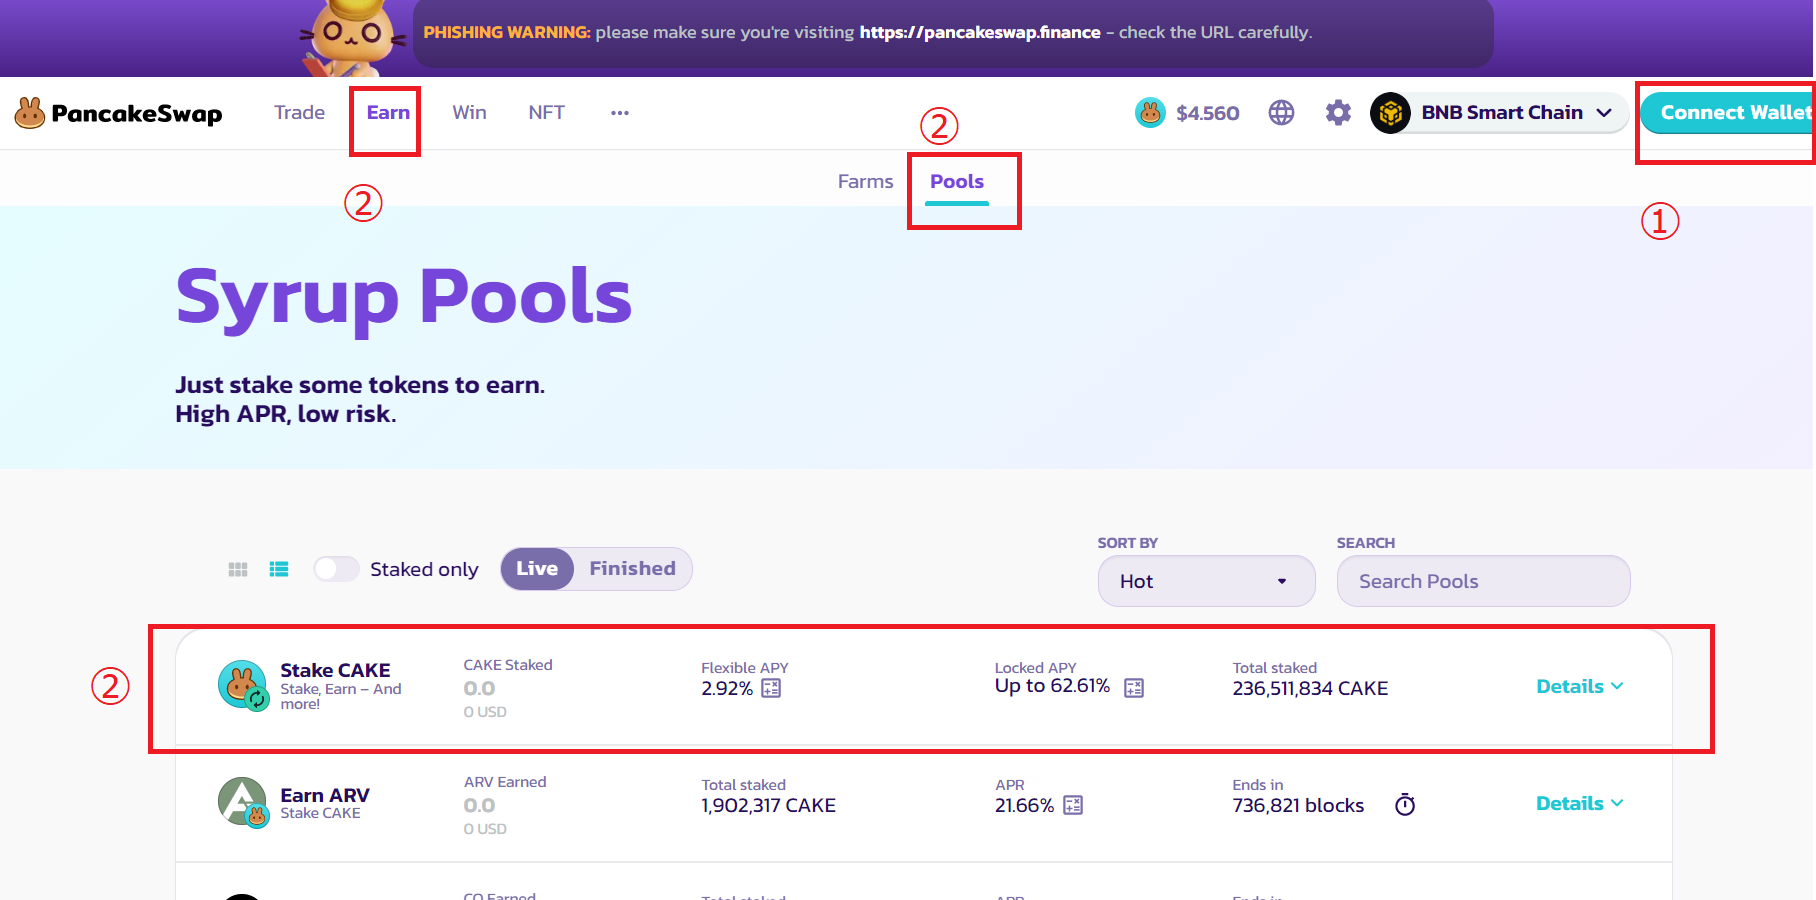Image resolution: width=1816 pixels, height=900 pixels.
Task: Switch to list row view
Action: [279, 569]
